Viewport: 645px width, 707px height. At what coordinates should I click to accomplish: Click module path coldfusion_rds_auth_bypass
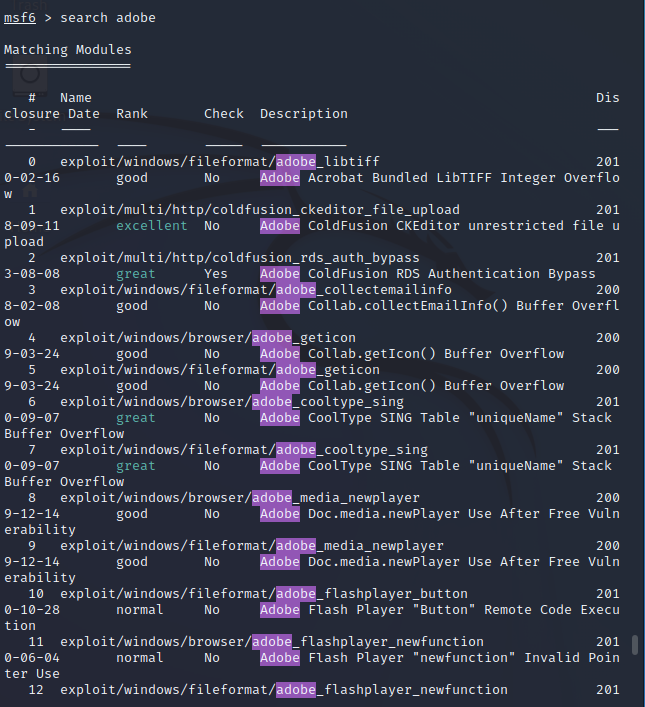[240, 257]
